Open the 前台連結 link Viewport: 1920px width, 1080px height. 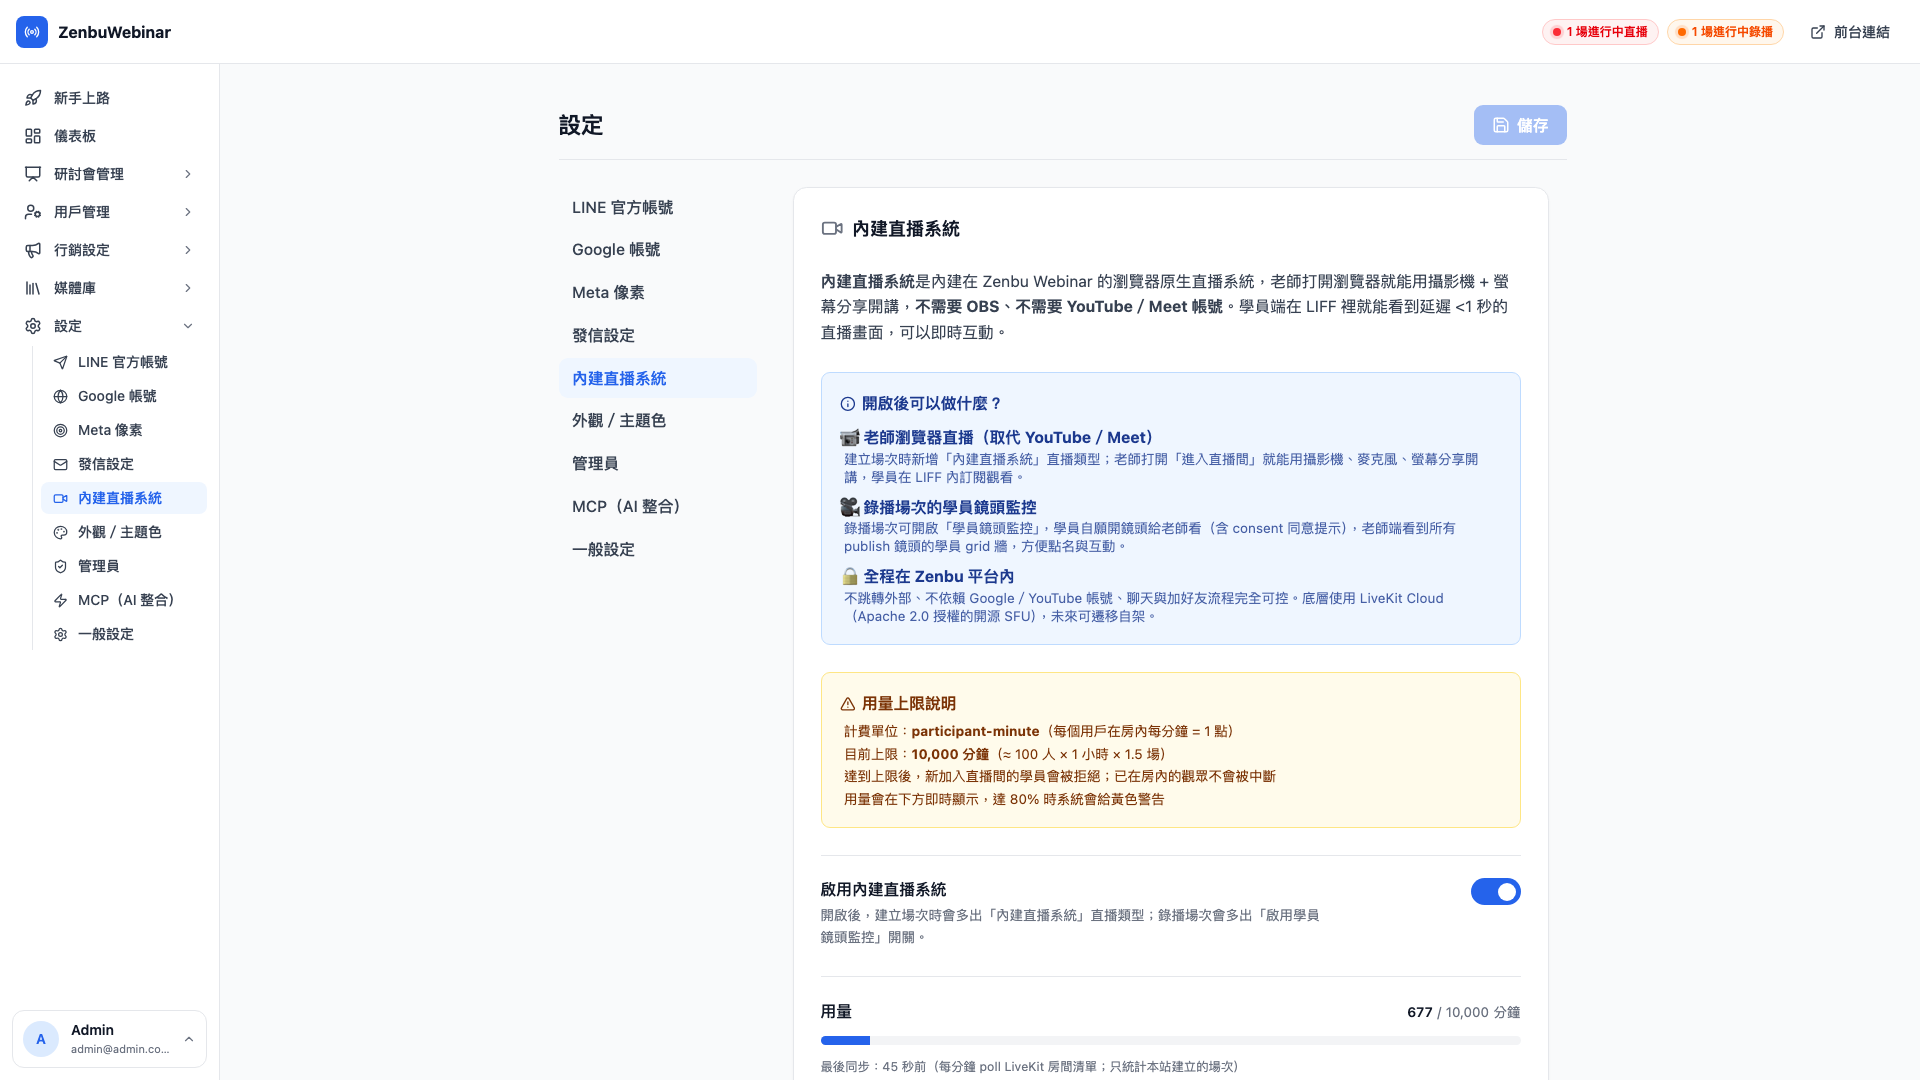pyautogui.click(x=1850, y=32)
